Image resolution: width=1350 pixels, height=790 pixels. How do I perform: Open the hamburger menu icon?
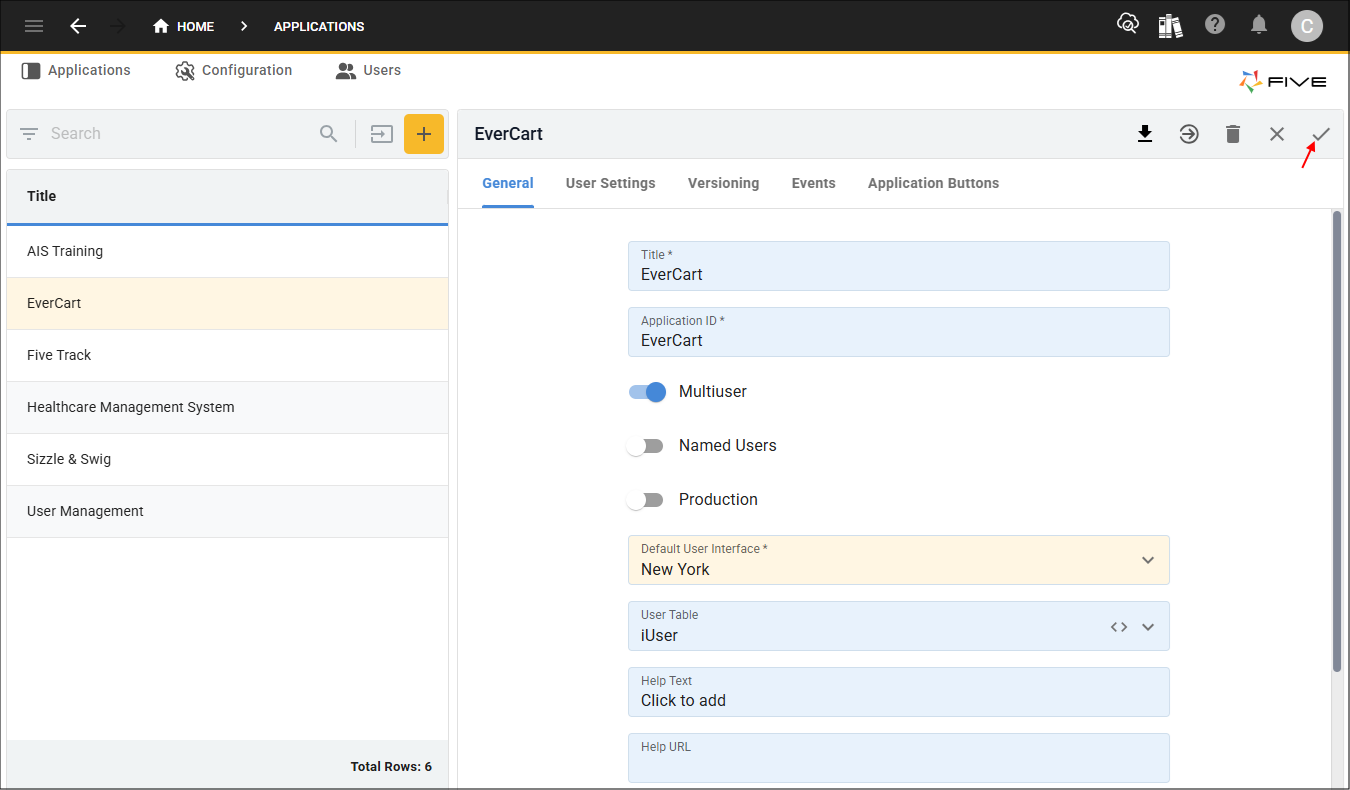tap(34, 26)
